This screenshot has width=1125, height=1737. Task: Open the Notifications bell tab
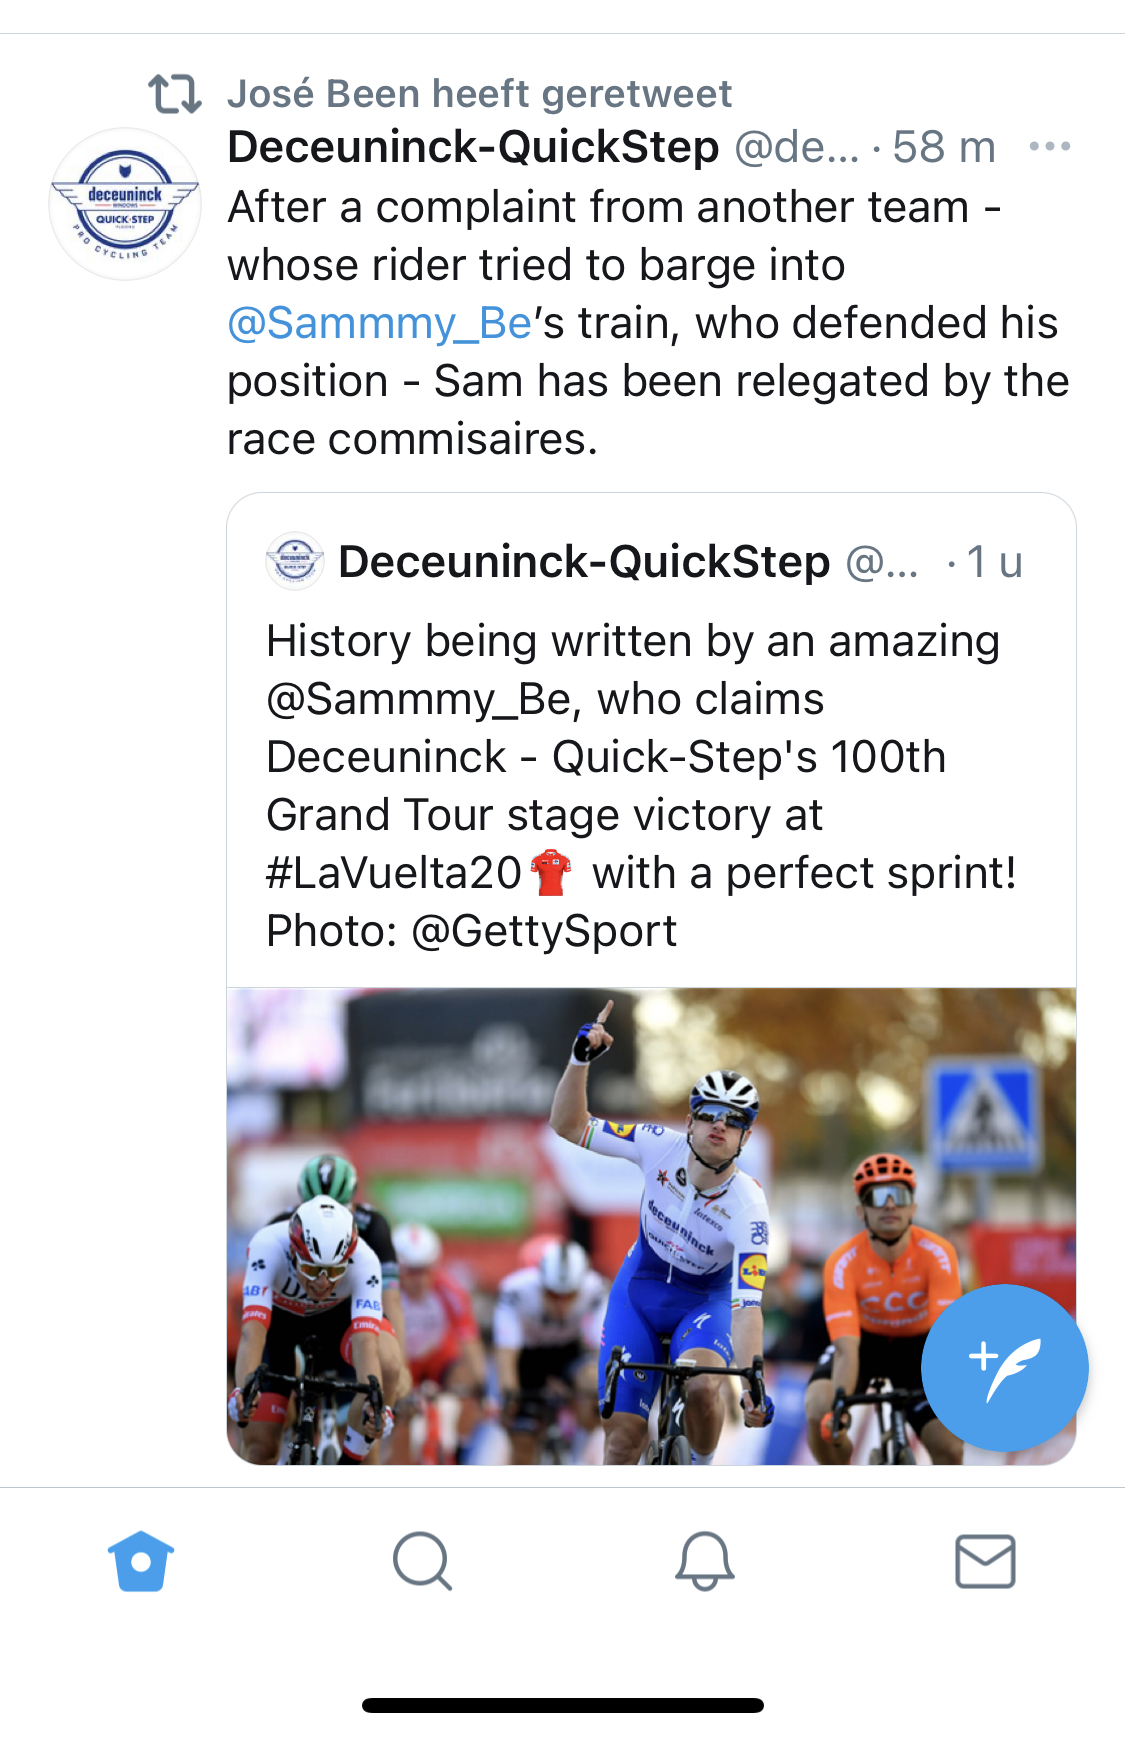704,1561
